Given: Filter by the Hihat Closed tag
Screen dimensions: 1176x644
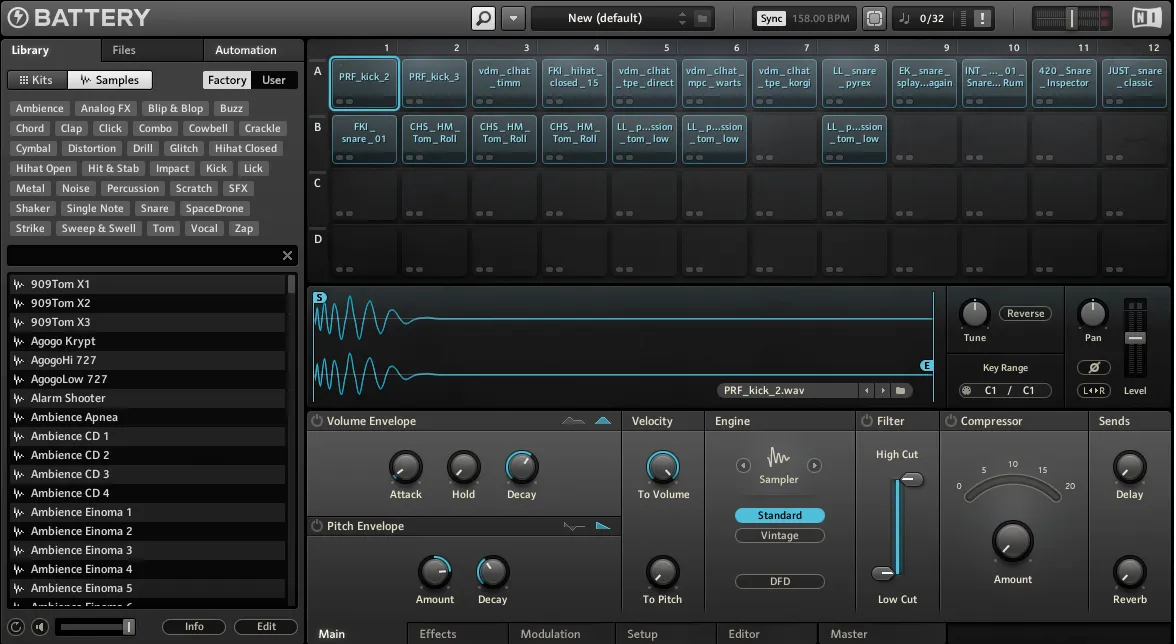Looking at the screenshot, I should pos(246,148).
